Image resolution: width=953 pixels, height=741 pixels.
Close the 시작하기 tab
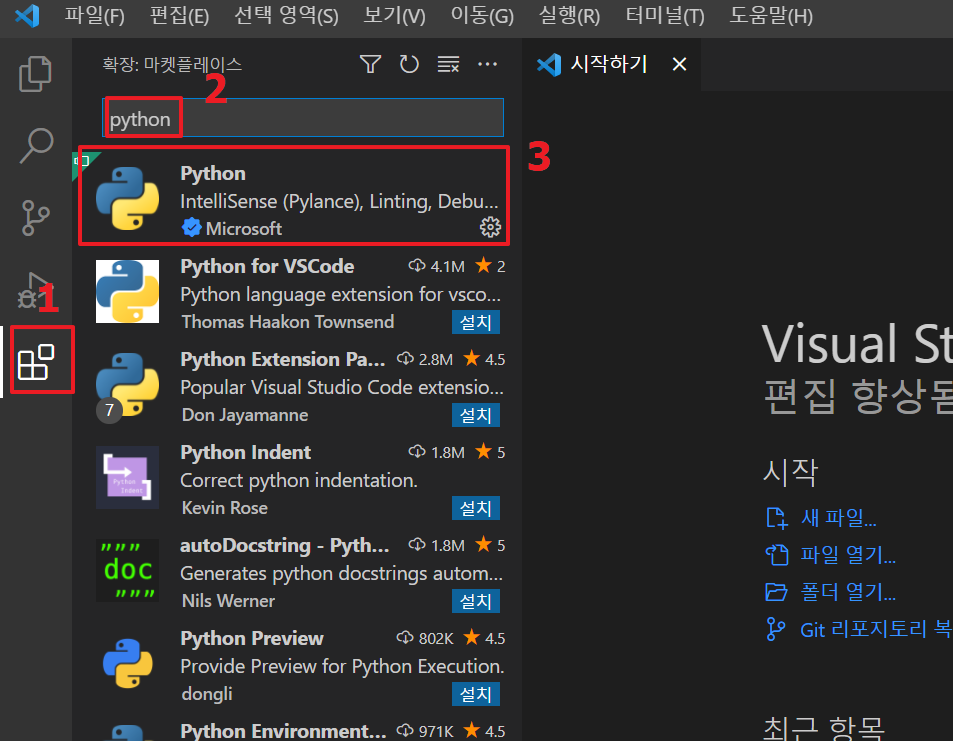pos(679,64)
